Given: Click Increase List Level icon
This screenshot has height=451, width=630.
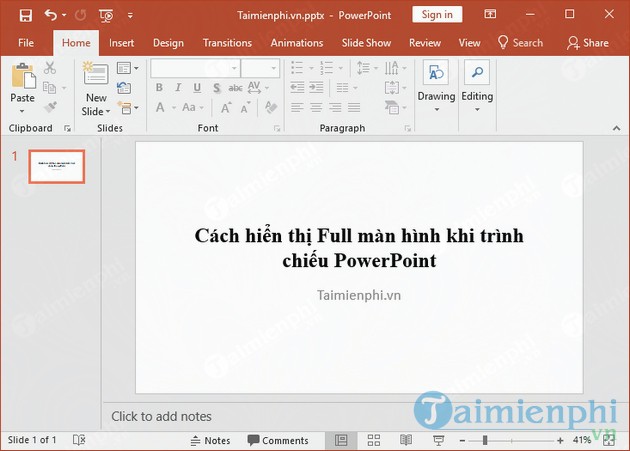Looking at the screenshot, I should (316, 87).
